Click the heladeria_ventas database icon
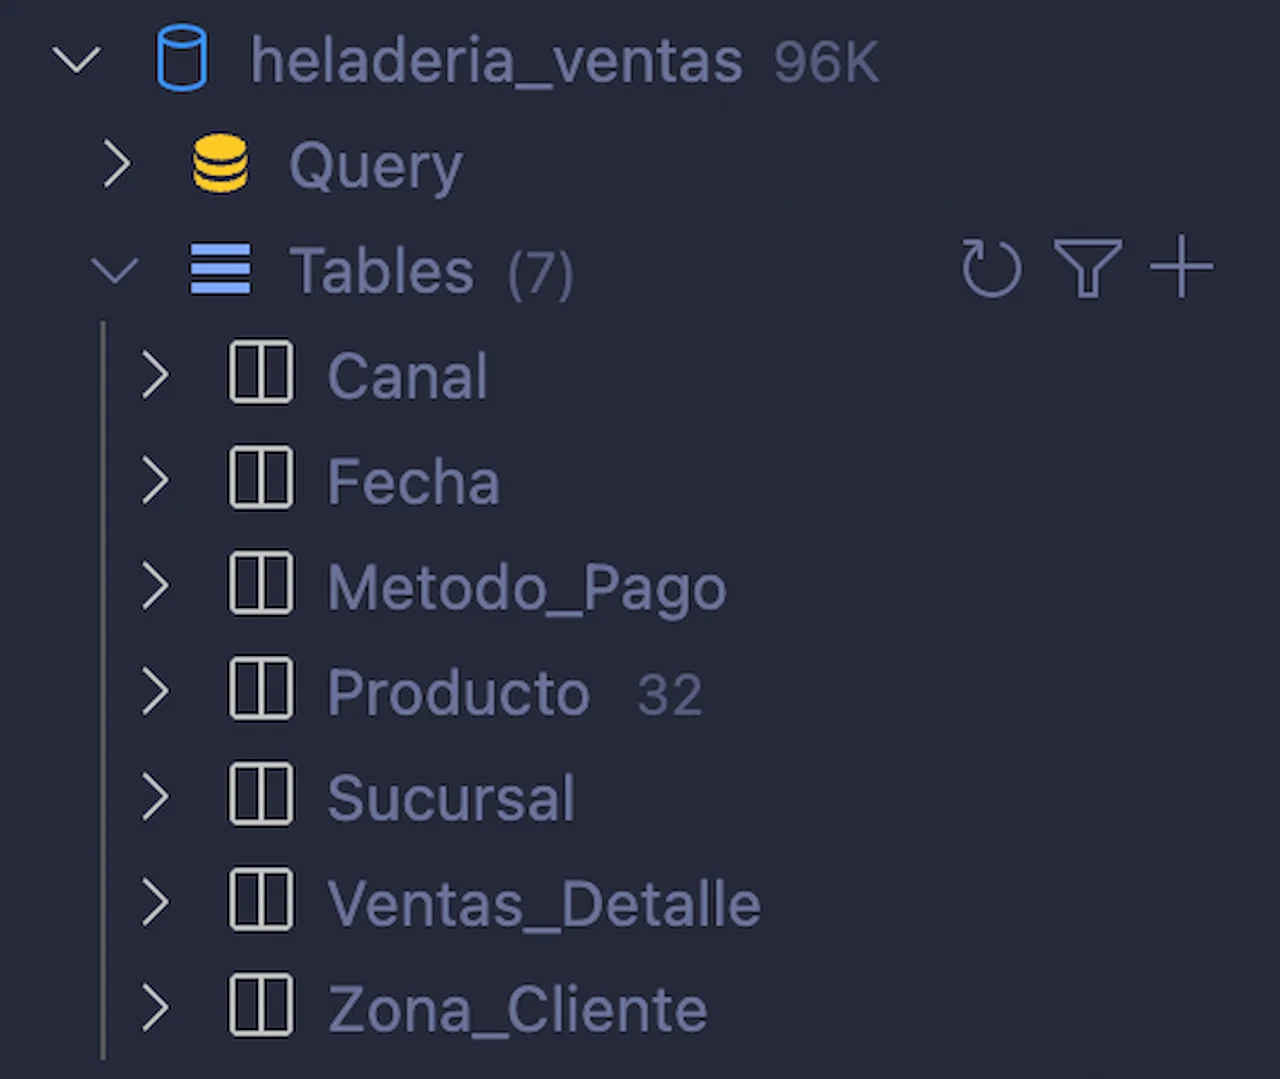This screenshot has height=1079, width=1280. pyautogui.click(x=181, y=60)
